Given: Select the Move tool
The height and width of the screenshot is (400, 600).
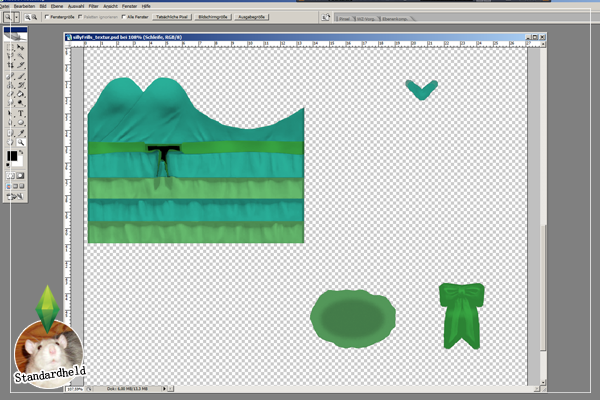Looking at the screenshot, I should [x=21, y=47].
